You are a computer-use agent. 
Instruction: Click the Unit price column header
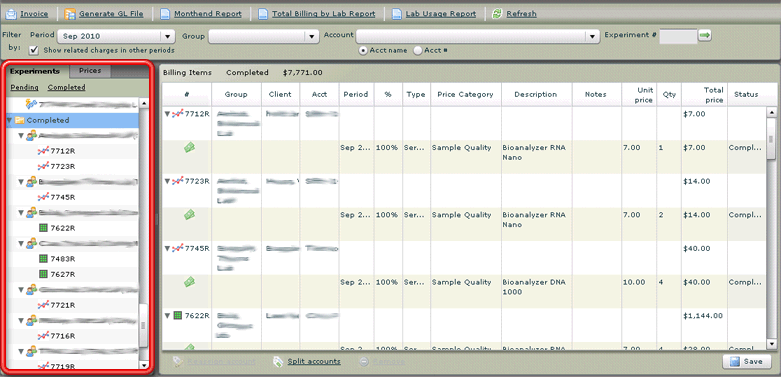coord(639,94)
